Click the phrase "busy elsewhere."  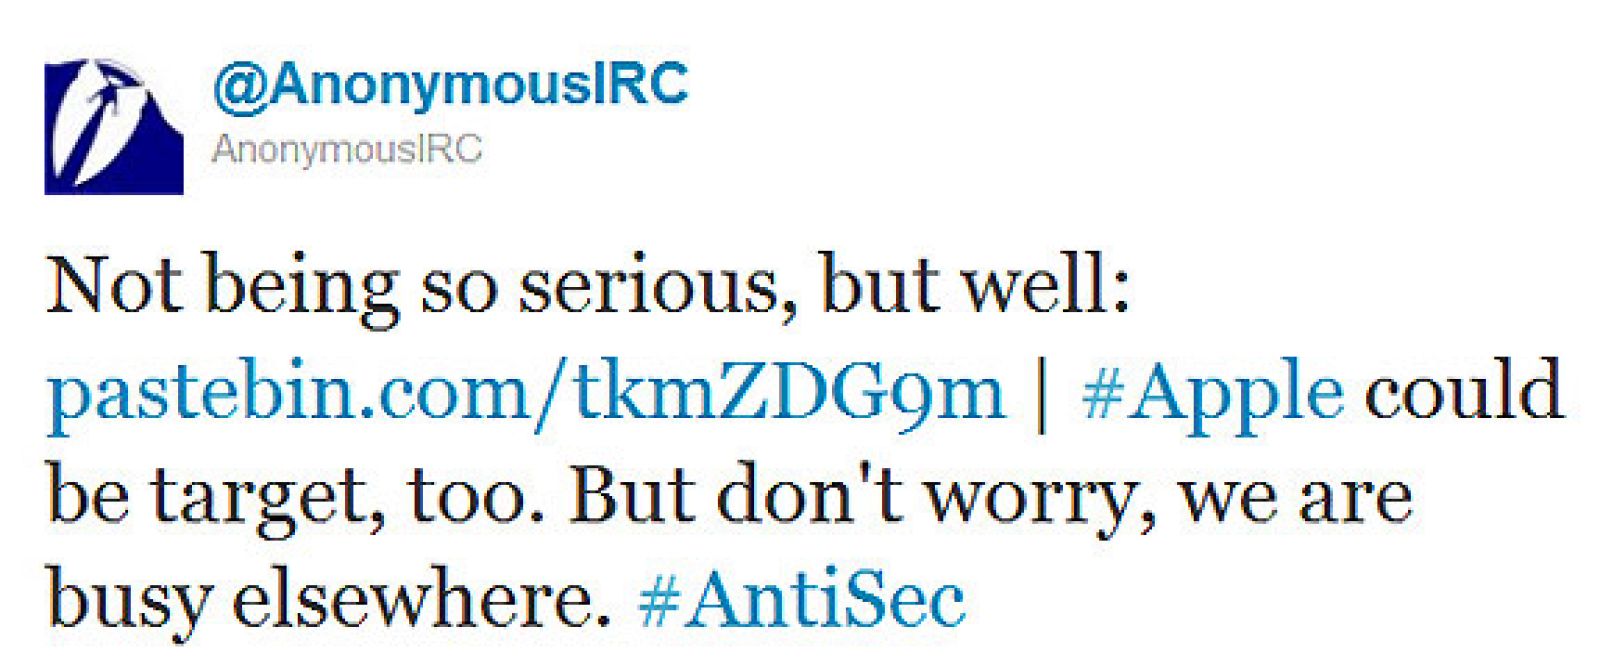pyautogui.click(x=330, y=599)
